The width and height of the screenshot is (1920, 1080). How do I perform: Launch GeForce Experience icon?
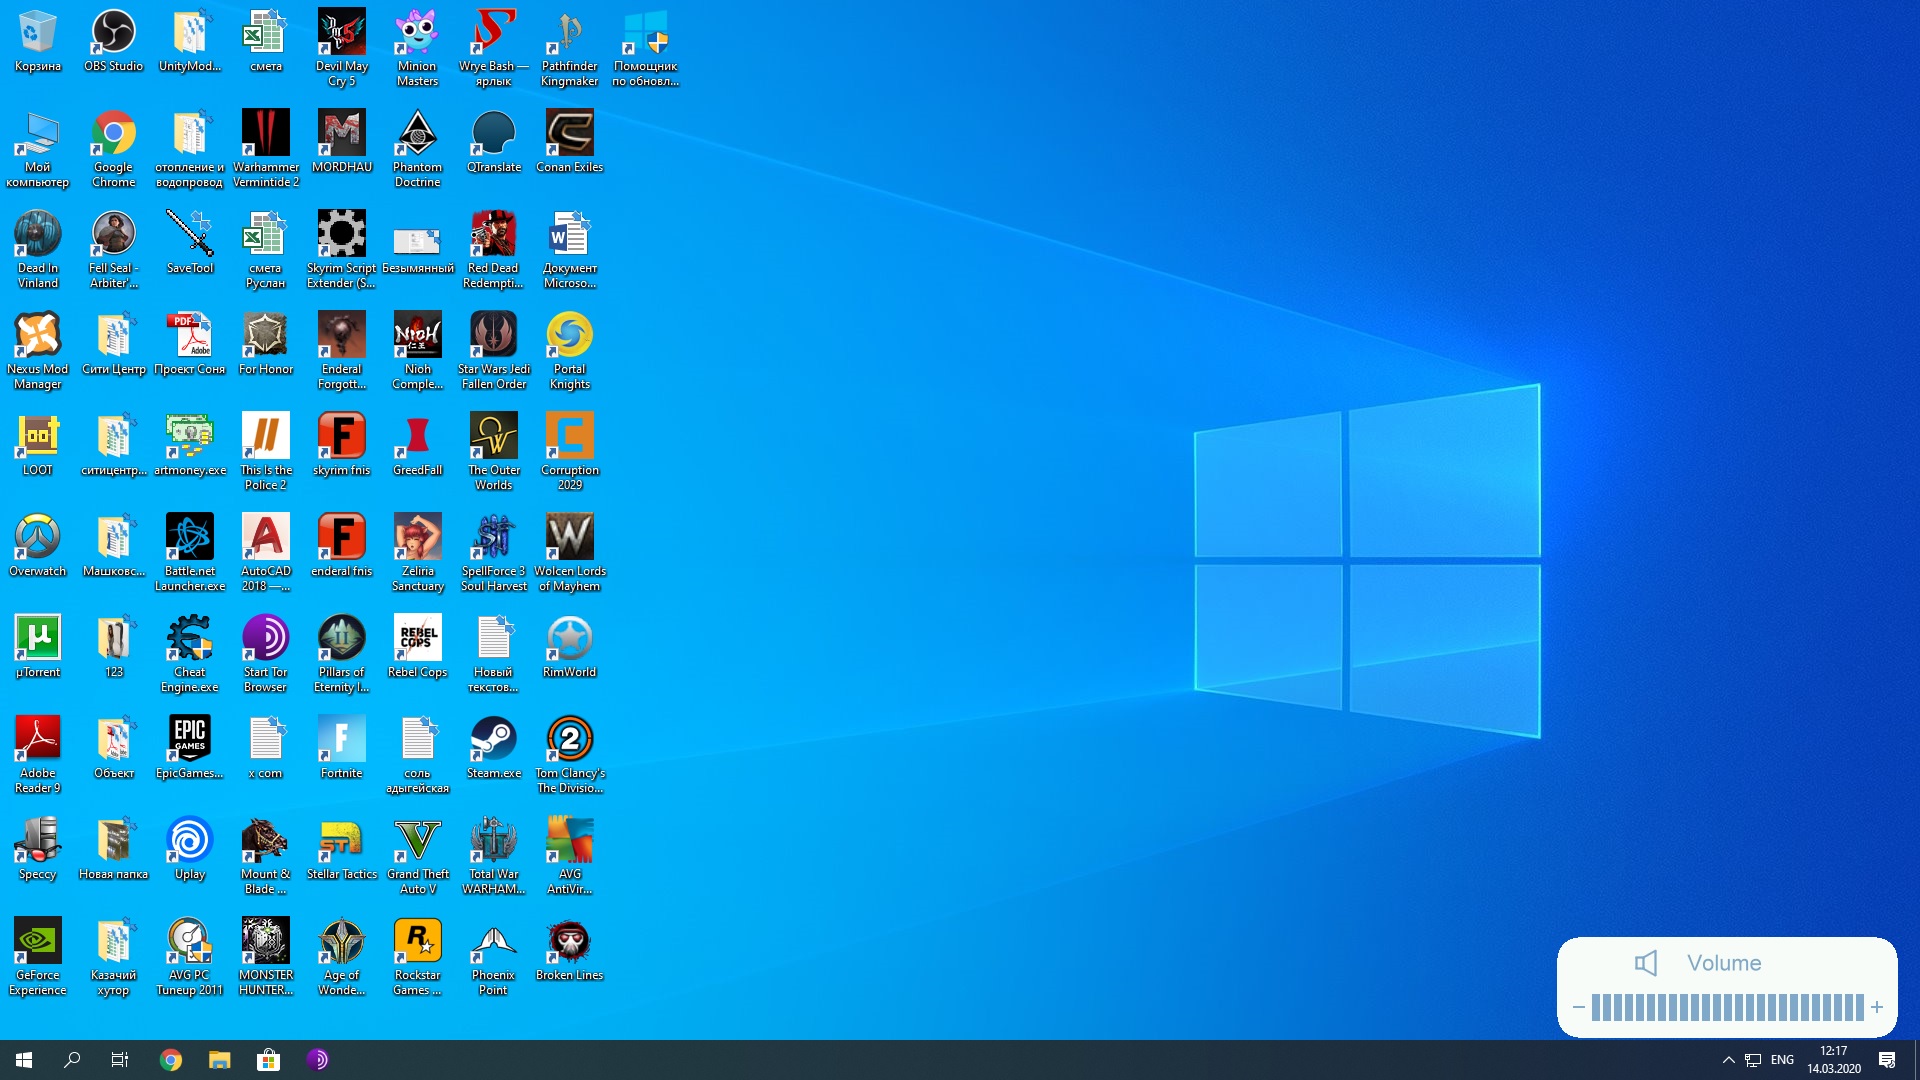(x=37, y=957)
